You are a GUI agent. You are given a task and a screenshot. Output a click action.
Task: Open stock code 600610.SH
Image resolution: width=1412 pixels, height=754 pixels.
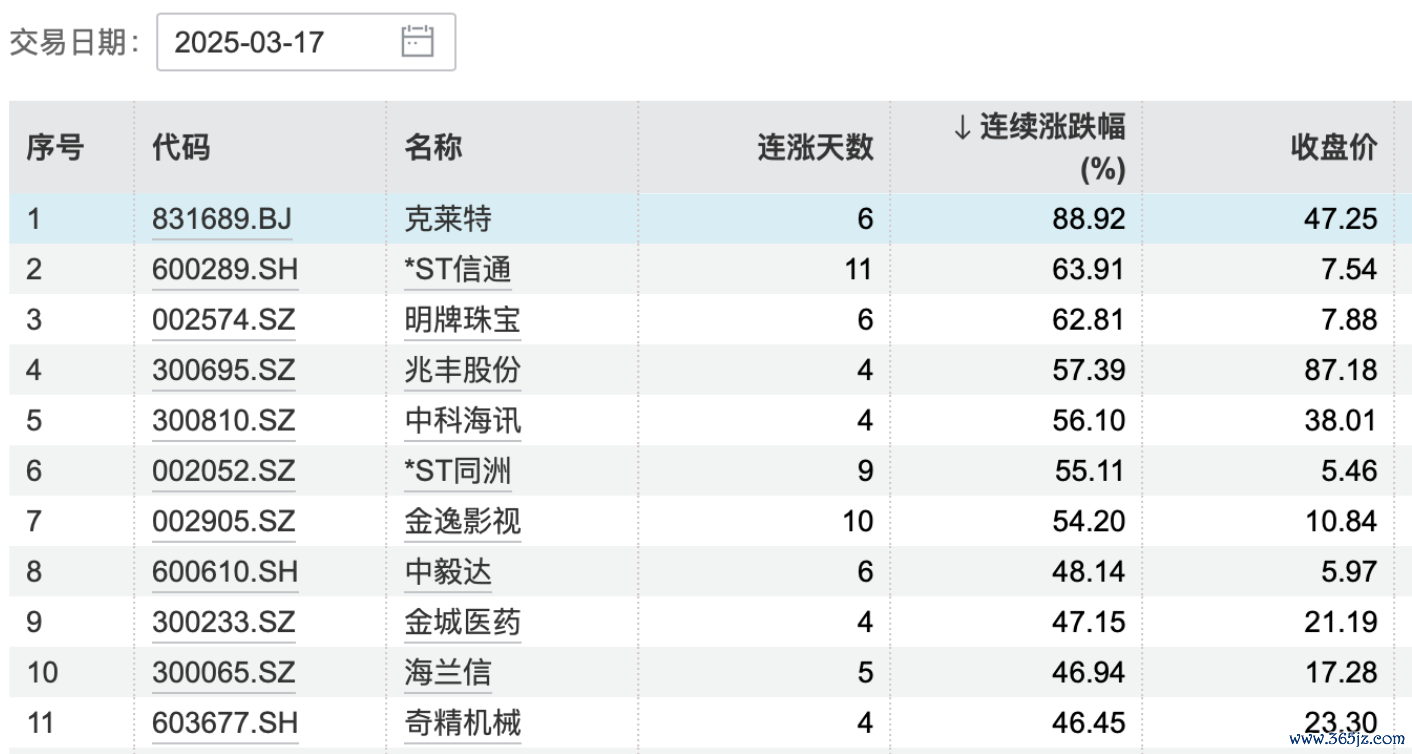225,571
